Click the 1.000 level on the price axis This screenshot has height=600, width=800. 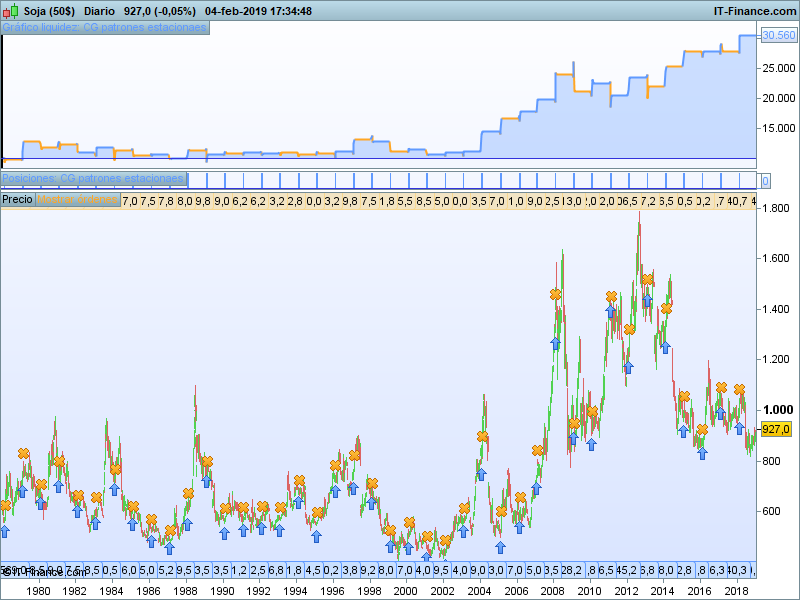coord(776,410)
